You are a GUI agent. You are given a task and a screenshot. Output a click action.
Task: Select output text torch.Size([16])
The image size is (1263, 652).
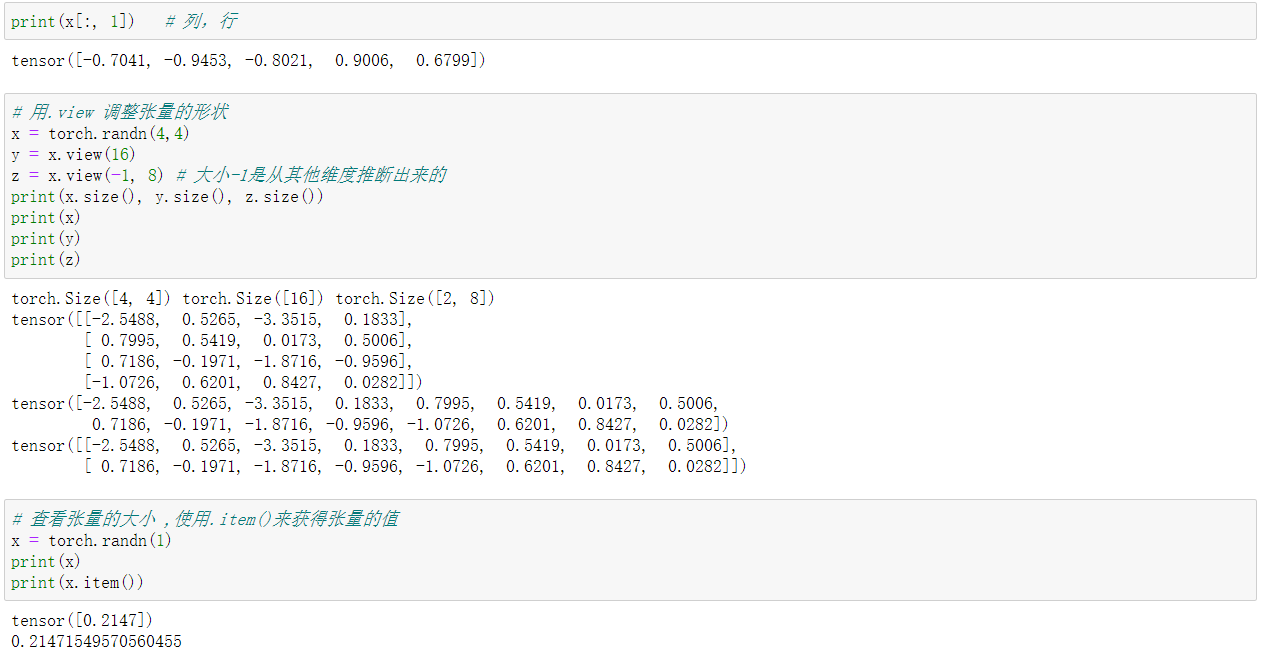(255, 299)
